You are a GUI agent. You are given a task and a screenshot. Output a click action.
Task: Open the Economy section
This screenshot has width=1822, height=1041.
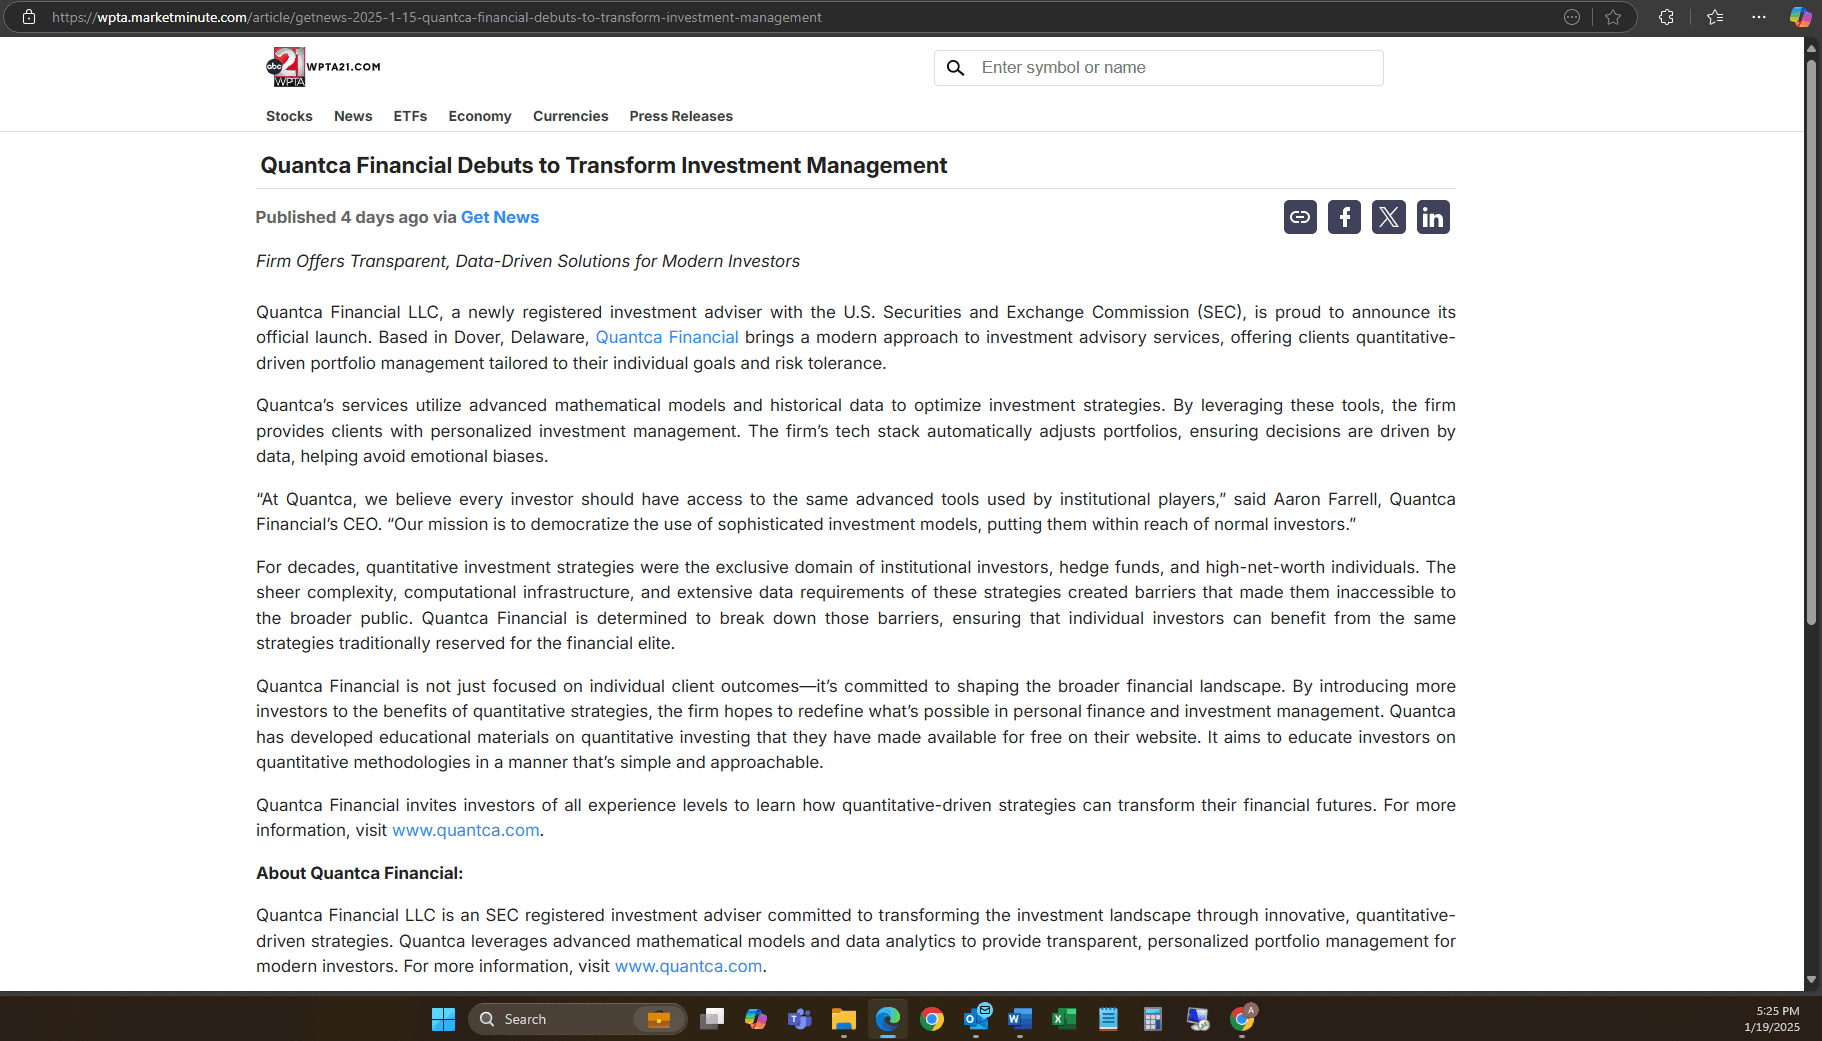(480, 116)
